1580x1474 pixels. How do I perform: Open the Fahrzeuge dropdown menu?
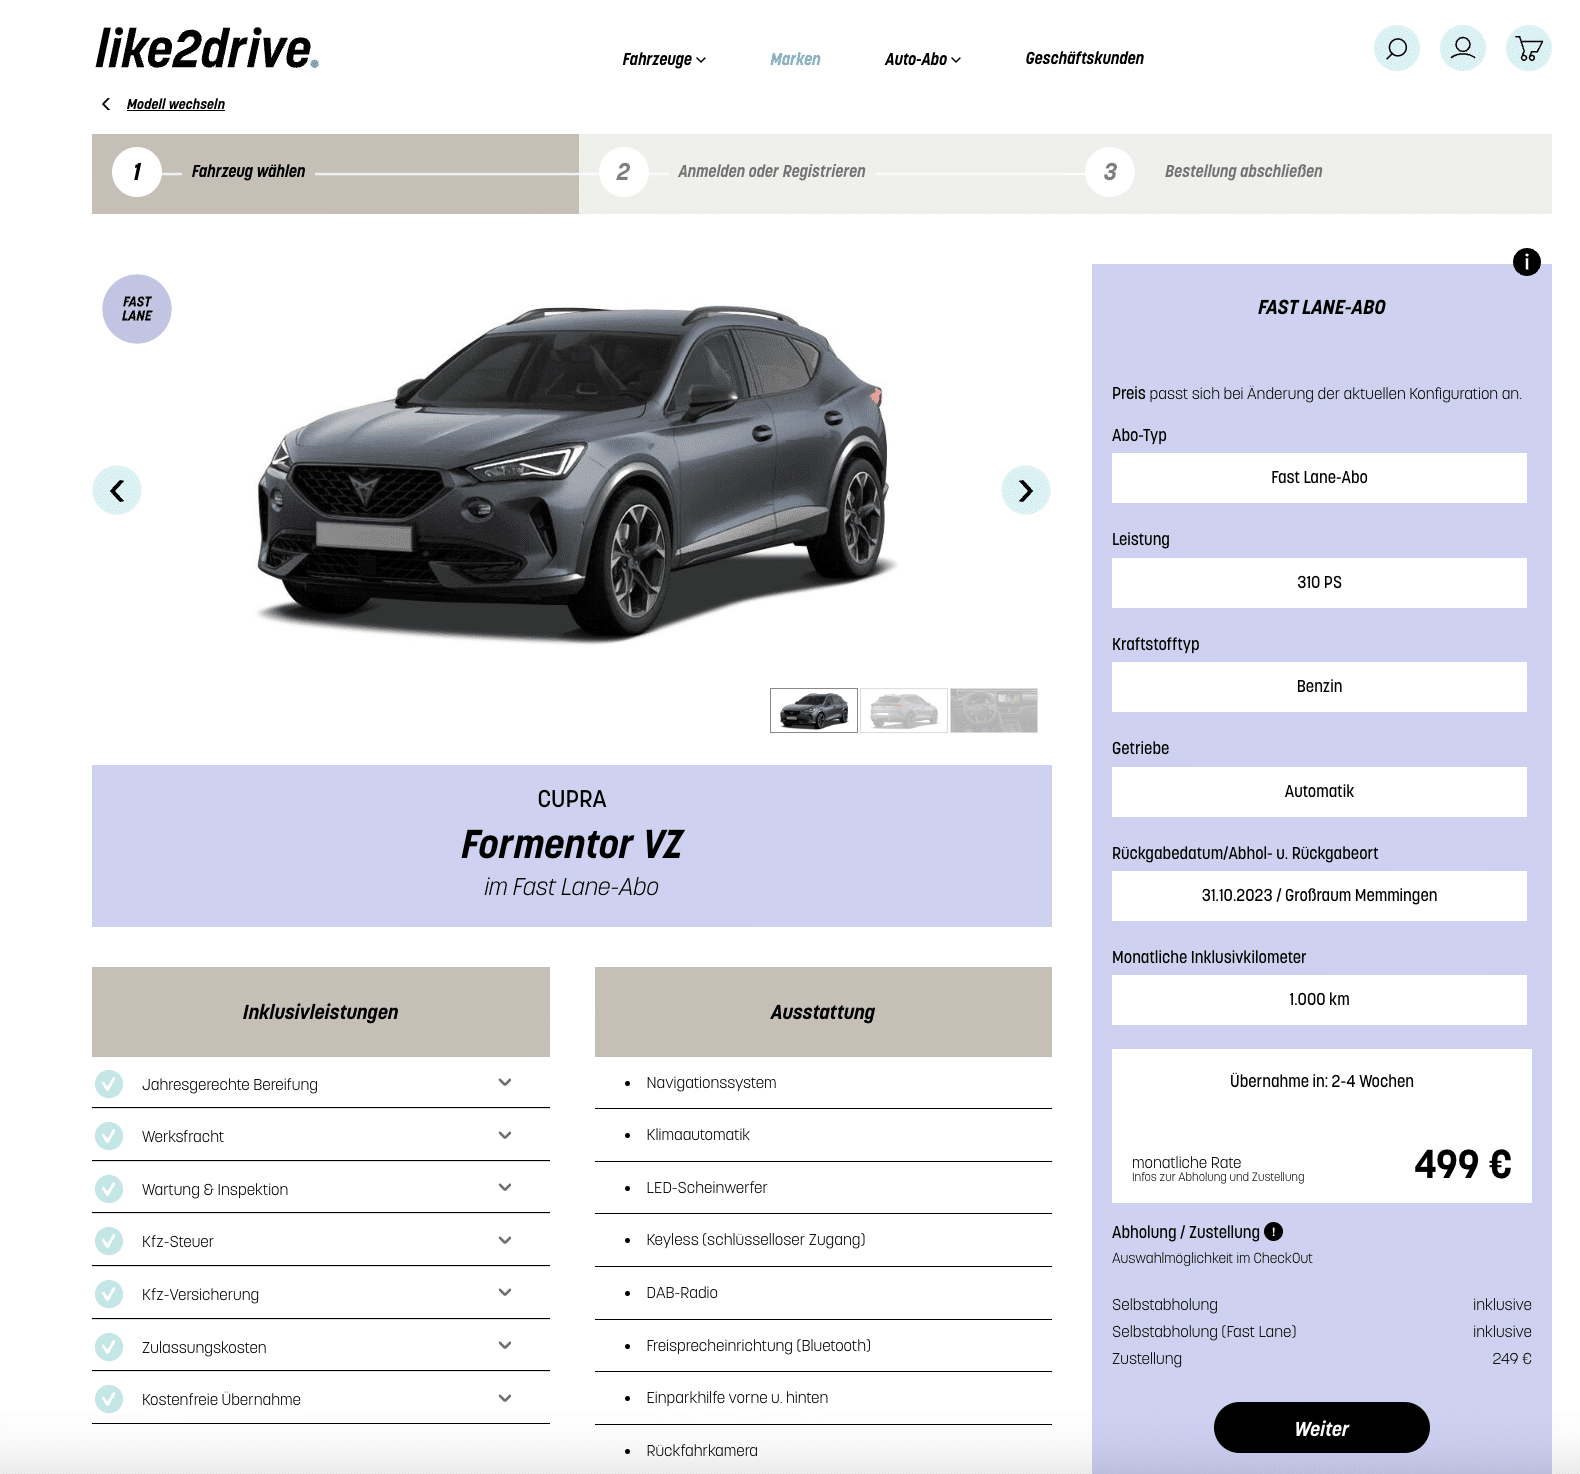664,59
